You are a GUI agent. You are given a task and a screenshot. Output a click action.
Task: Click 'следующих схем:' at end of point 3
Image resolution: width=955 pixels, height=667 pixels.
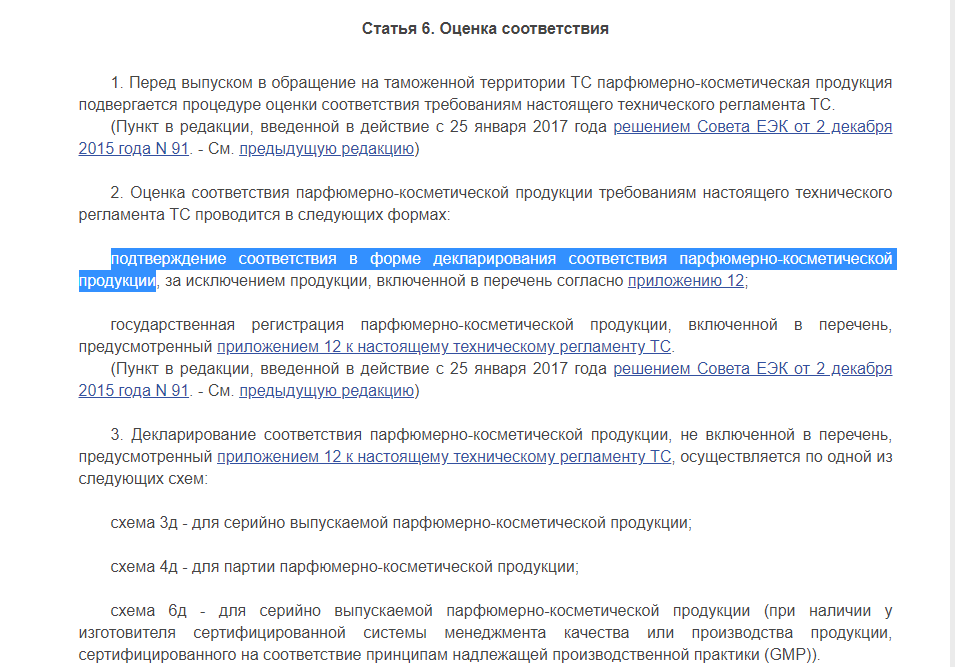(x=142, y=479)
